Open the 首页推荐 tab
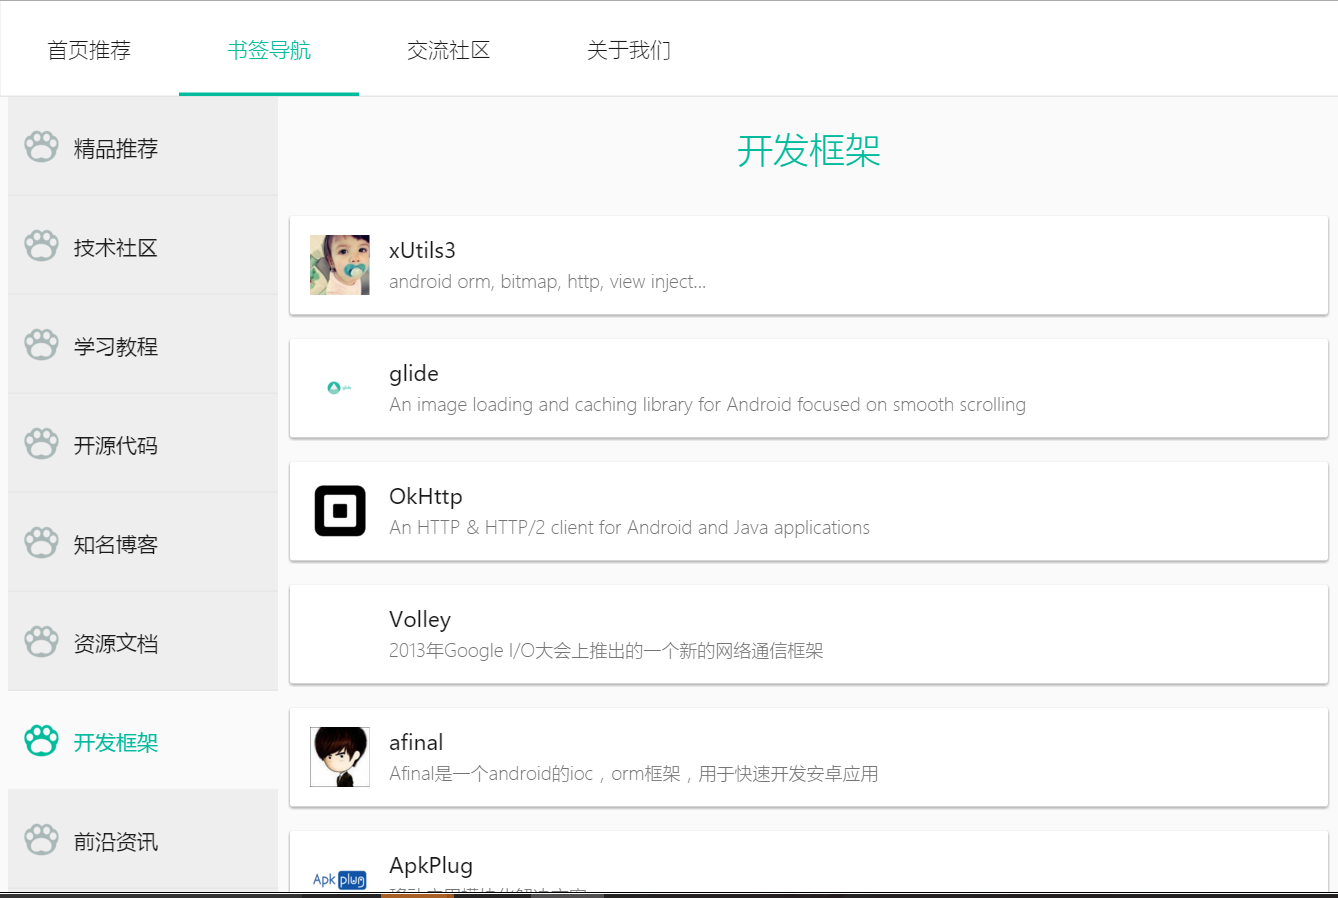Image resolution: width=1338 pixels, height=898 pixels. pos(89,50)
